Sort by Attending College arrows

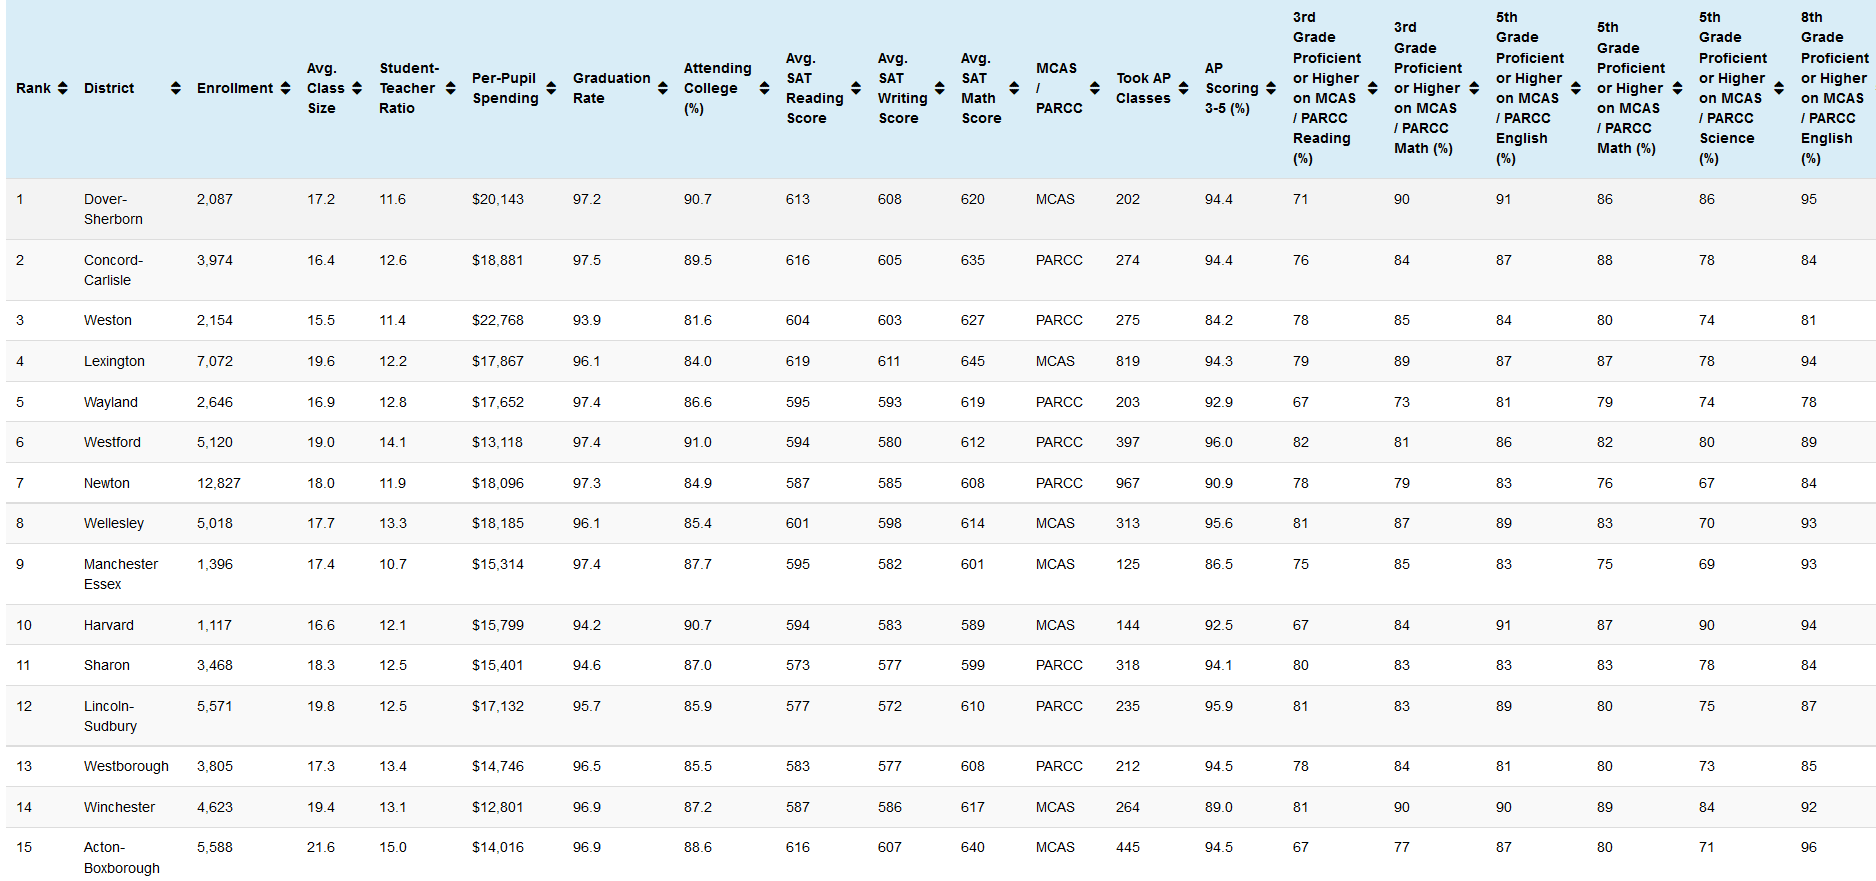[x=764, y=88]
